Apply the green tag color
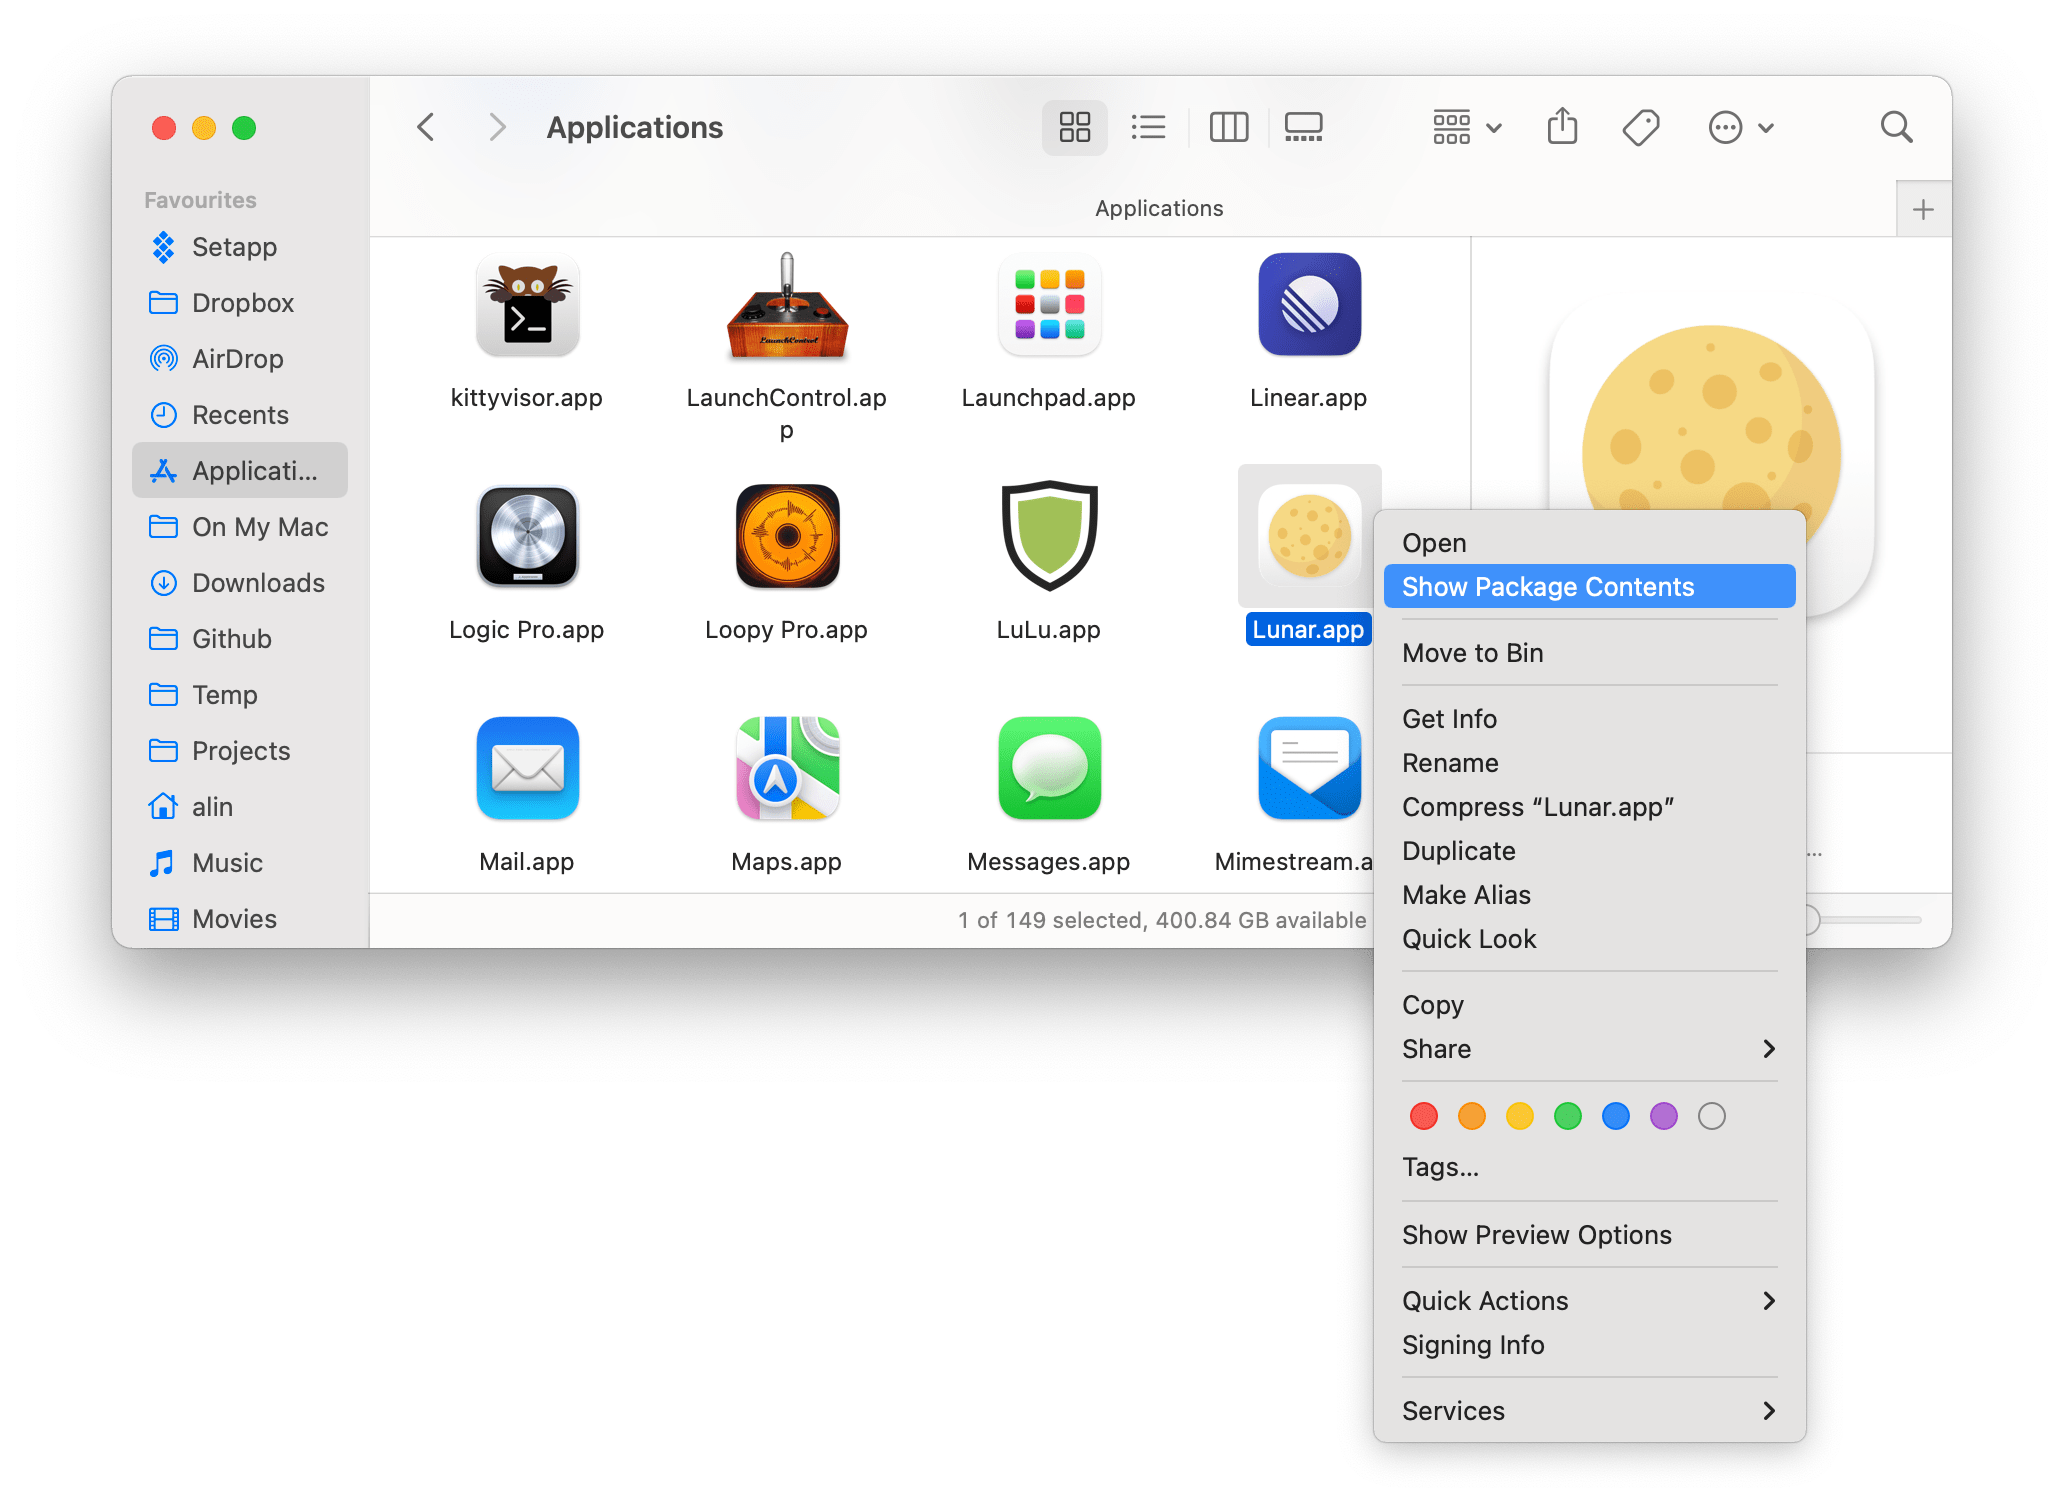The image size is (2064, 1496). click(1568, 1116)
